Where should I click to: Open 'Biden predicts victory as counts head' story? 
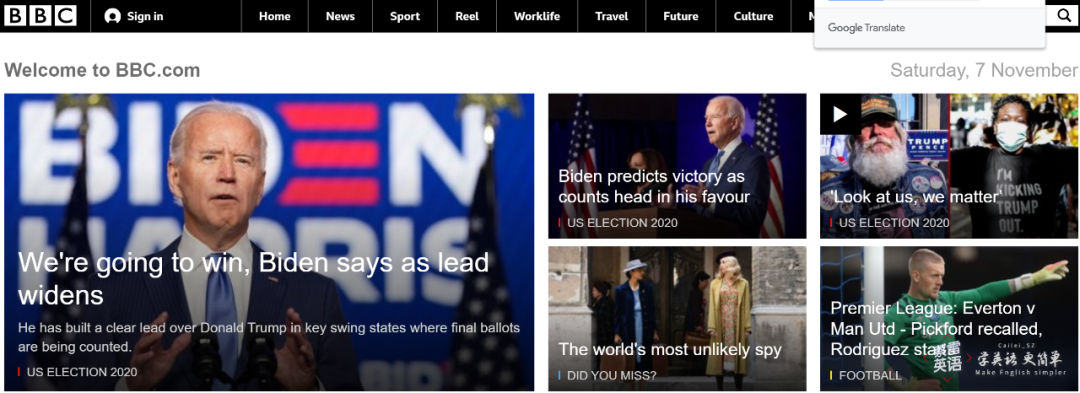pos(654,187)
